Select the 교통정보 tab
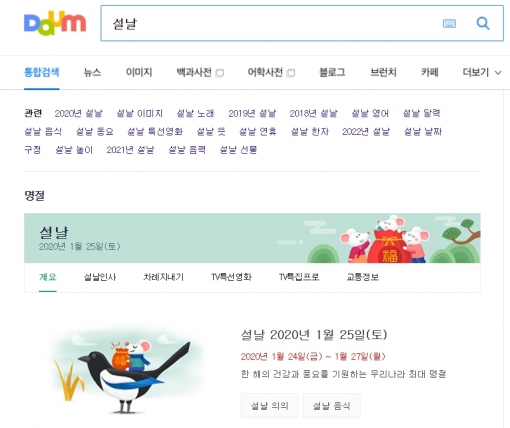The image size is (510, 428). (363, 277)
